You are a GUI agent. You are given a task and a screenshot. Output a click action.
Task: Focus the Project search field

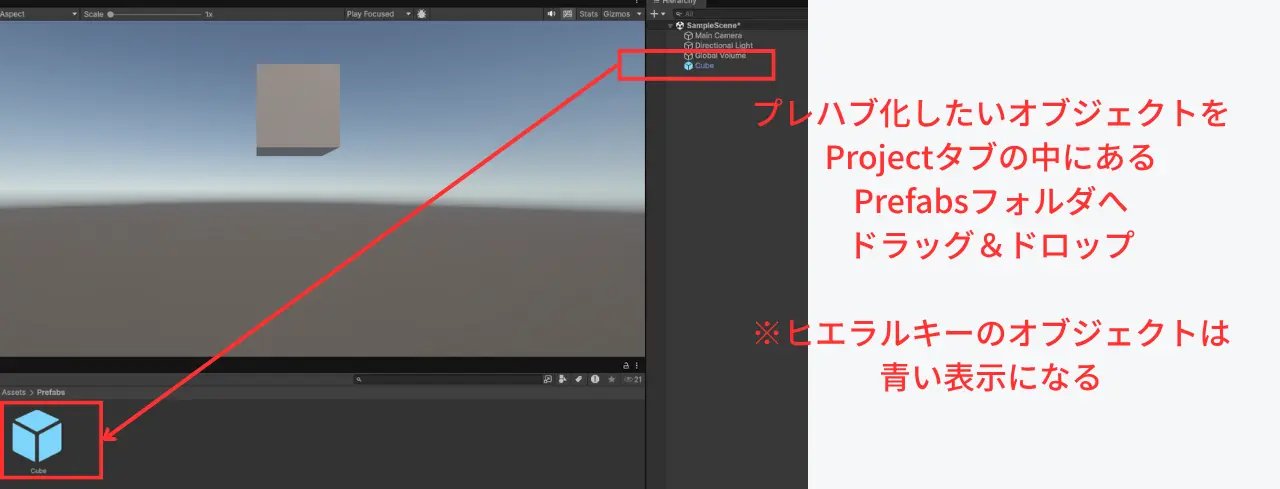point(446,380)
